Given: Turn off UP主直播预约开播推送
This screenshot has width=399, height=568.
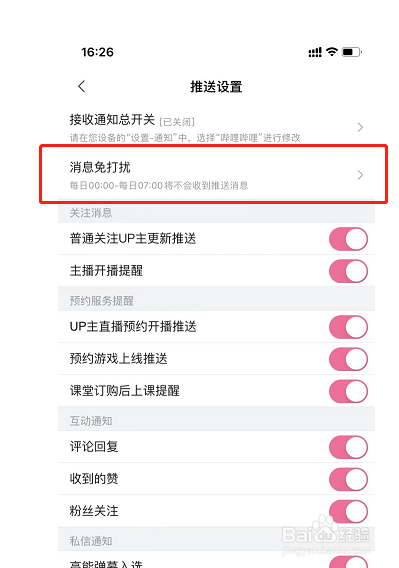Looking at the screenshot, I should (x=348, y=327).
